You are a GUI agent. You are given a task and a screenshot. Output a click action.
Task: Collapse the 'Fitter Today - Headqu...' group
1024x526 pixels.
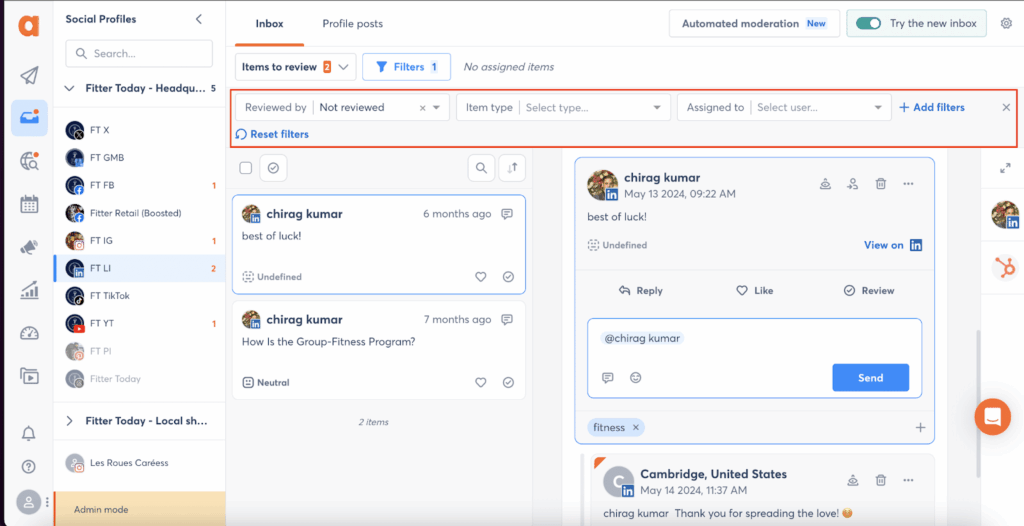[x=70, y=88]
